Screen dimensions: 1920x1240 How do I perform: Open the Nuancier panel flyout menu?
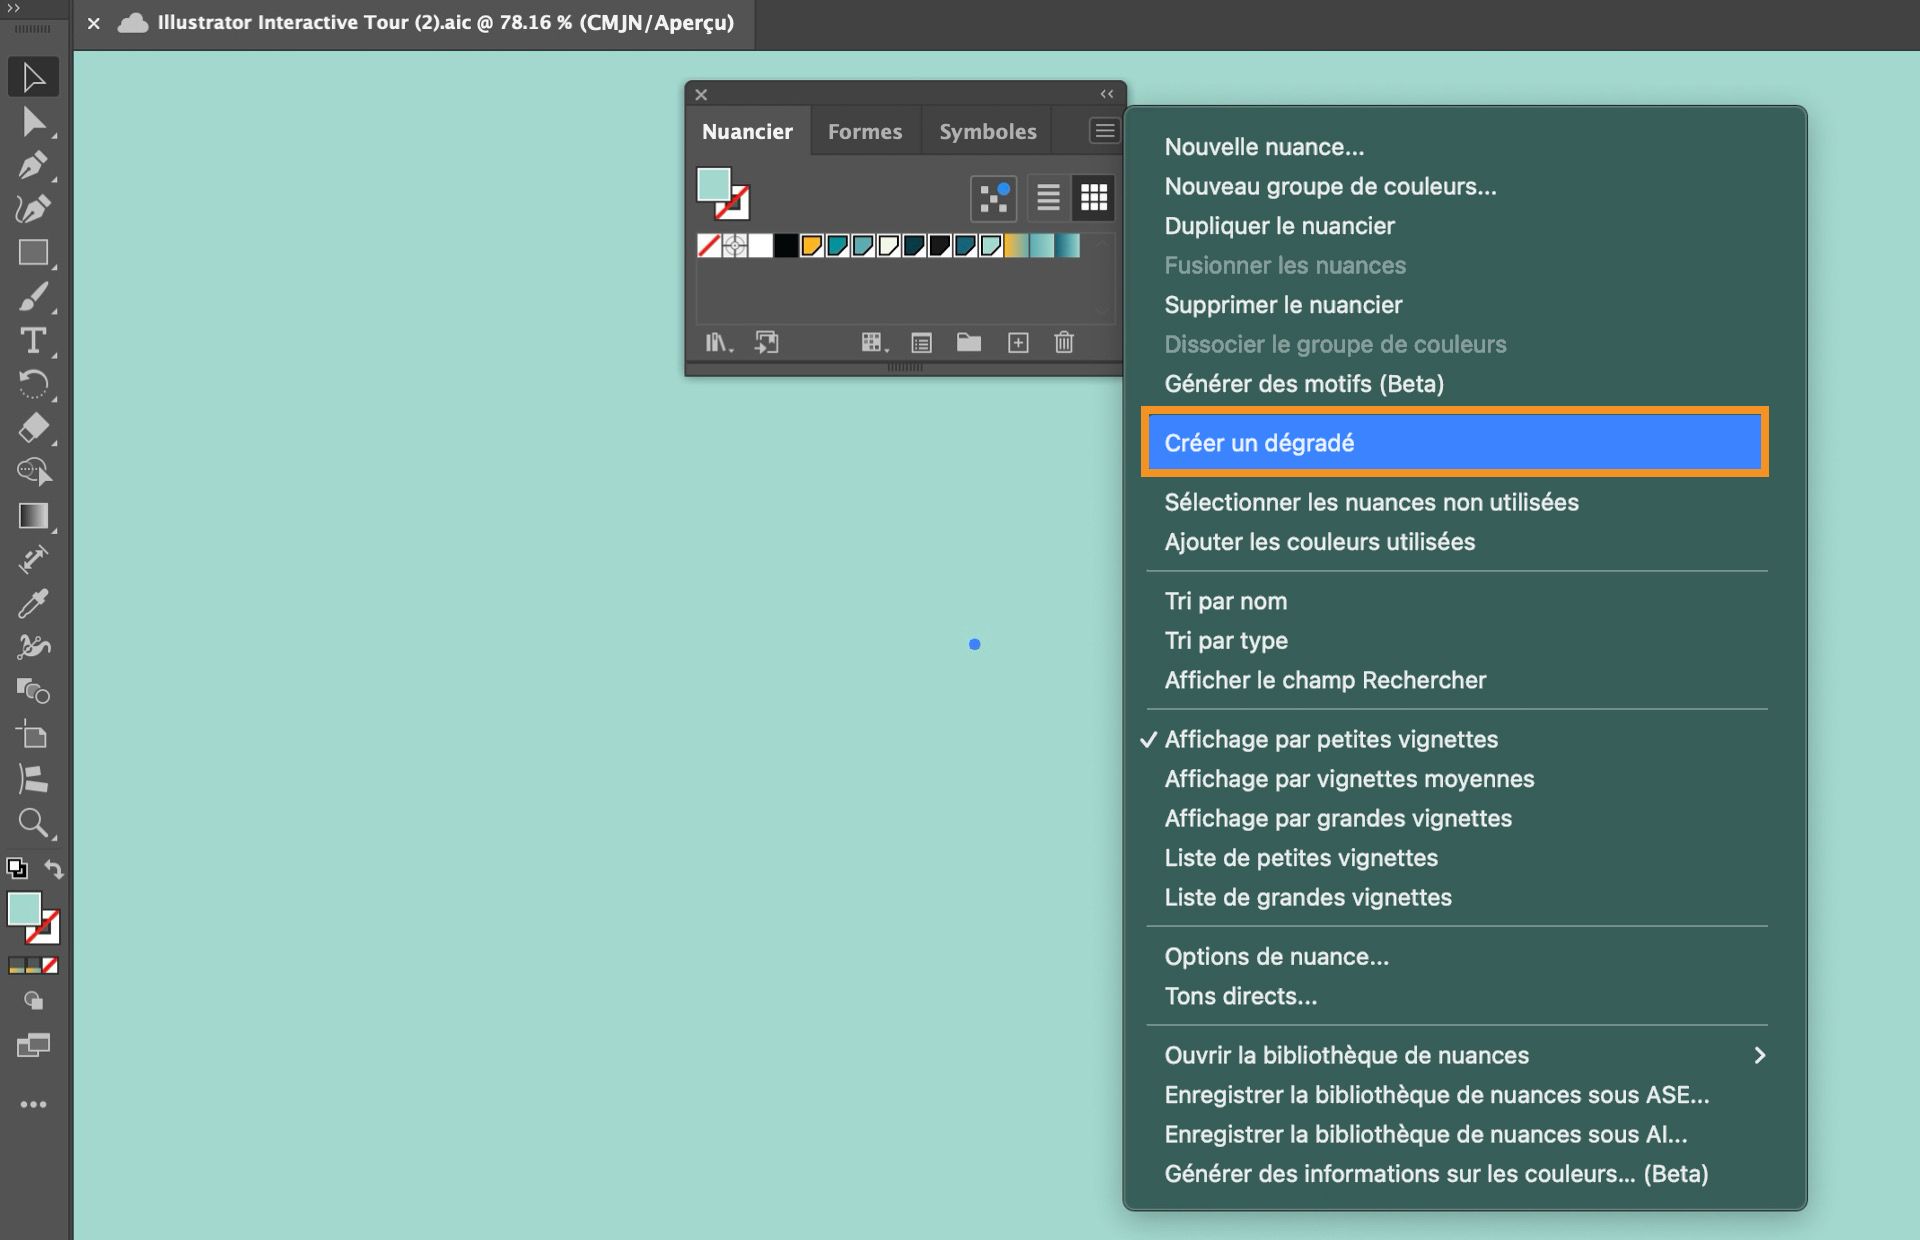pyautogui.click(x=1103, y=130)
